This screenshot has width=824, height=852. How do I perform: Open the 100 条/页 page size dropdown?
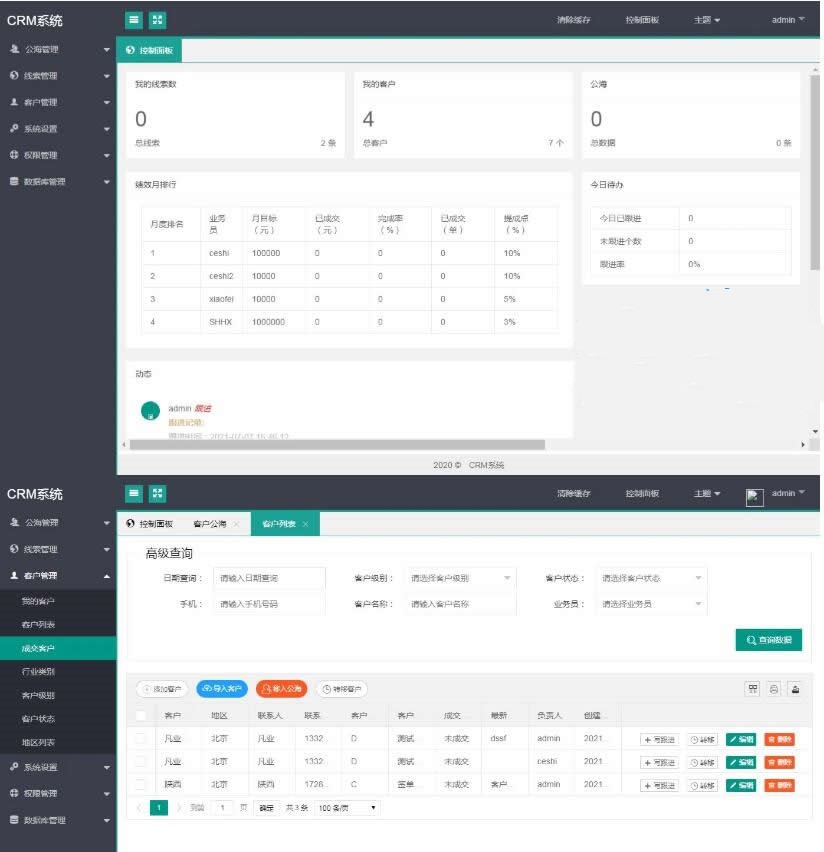coord(347,808)
